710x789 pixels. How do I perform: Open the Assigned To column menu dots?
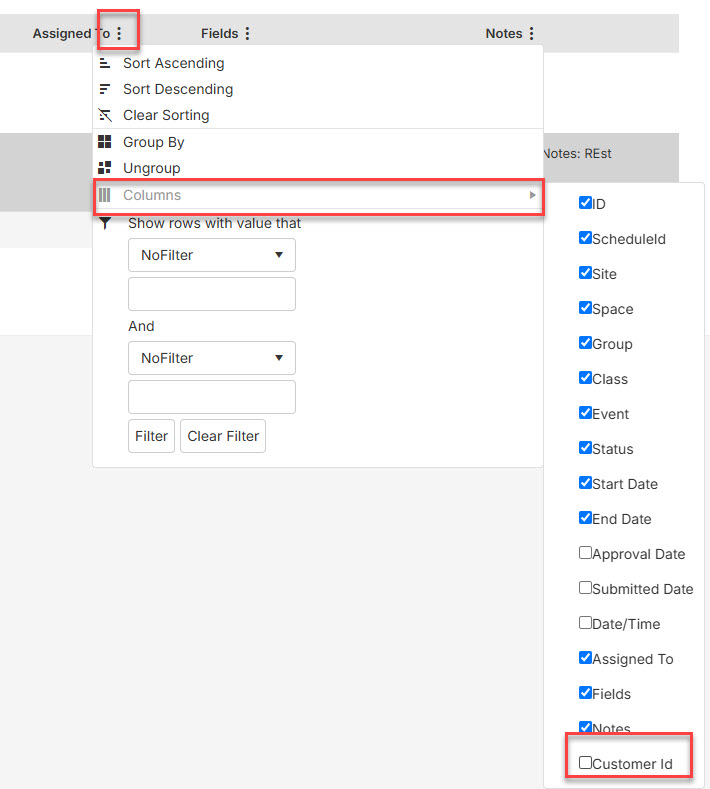point(119,34)
